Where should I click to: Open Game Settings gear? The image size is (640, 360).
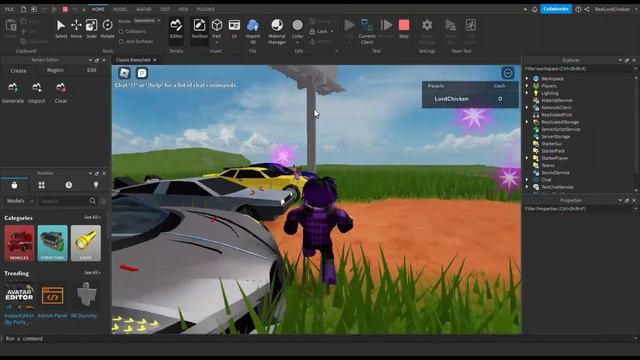tap(427, 31)
